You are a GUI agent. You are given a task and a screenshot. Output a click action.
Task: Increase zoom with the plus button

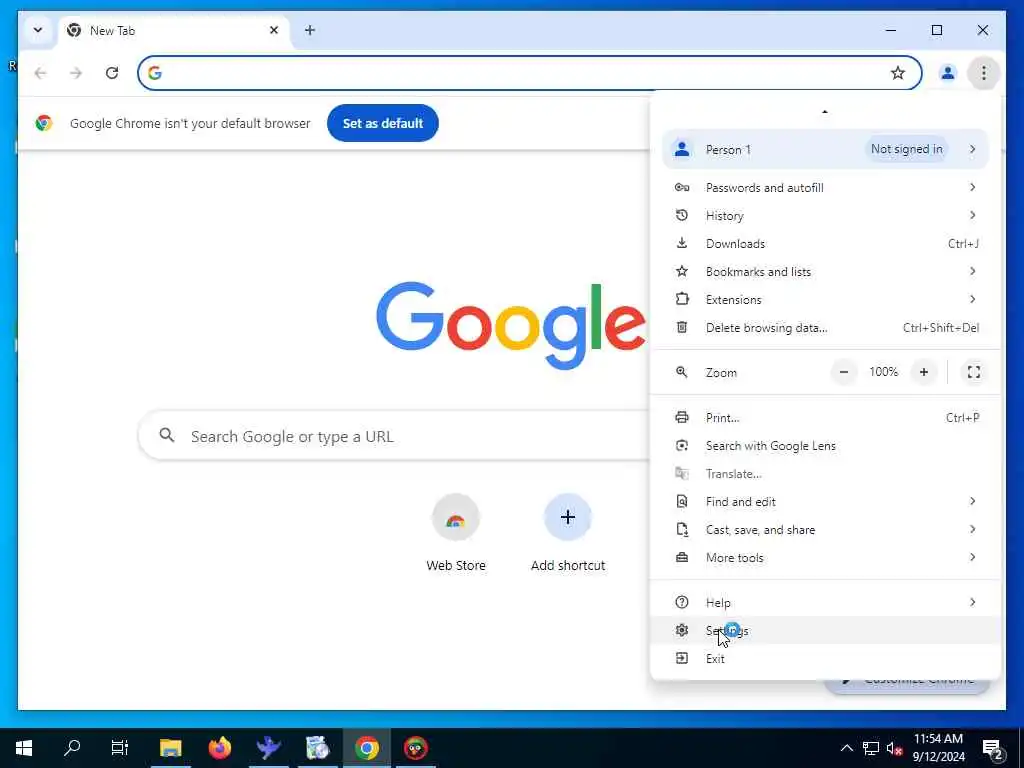click(923, 372)
